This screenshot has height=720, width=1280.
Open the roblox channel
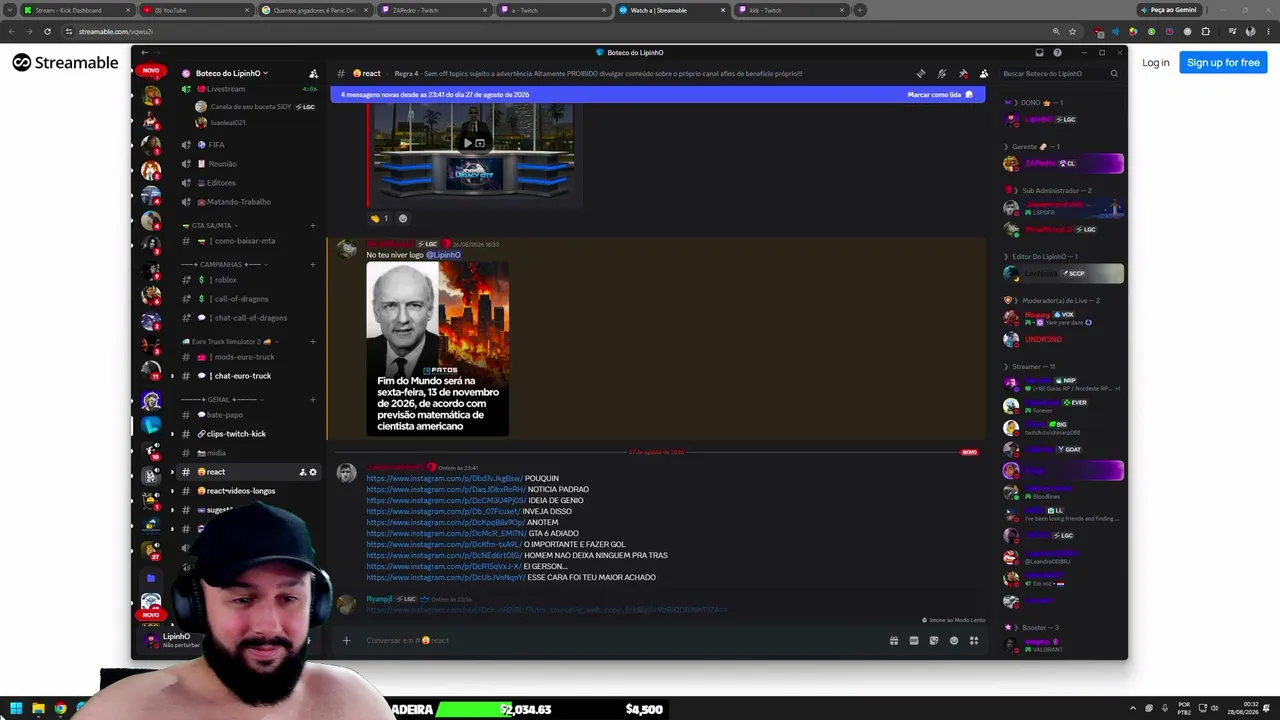[225, 280]
